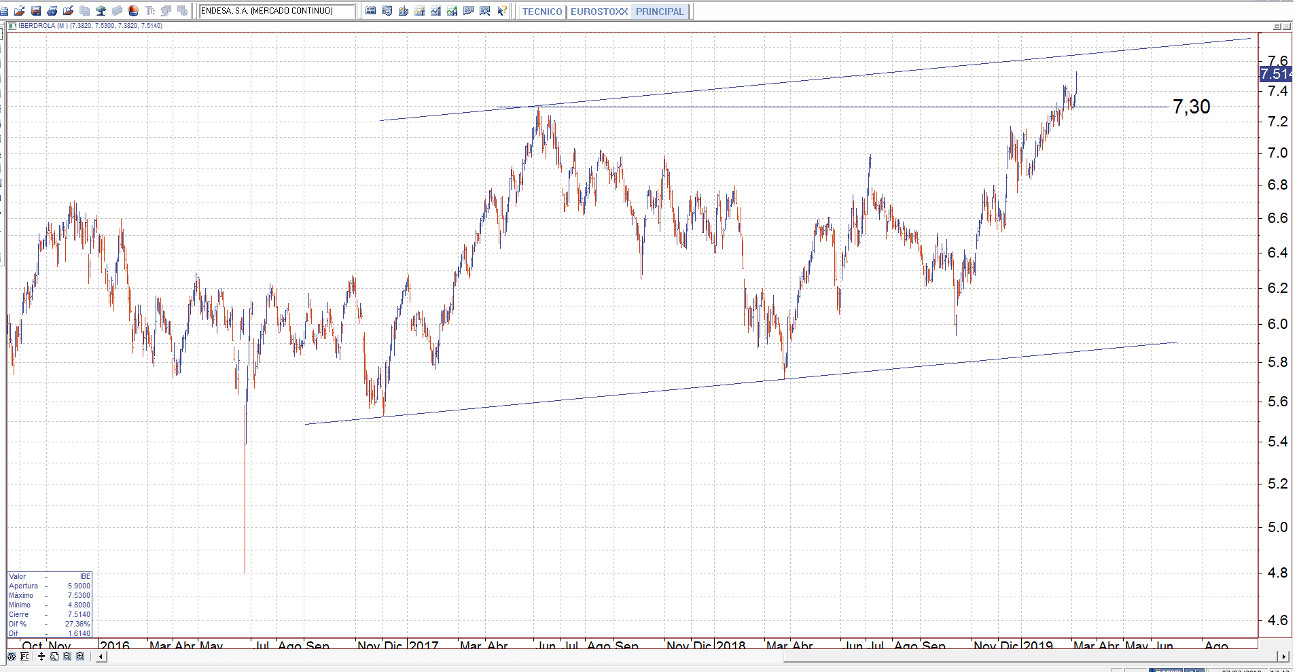Click the first new document toolbar icon
The width and height of the screenshot is (1299, 672).
[x=5, y=11]
